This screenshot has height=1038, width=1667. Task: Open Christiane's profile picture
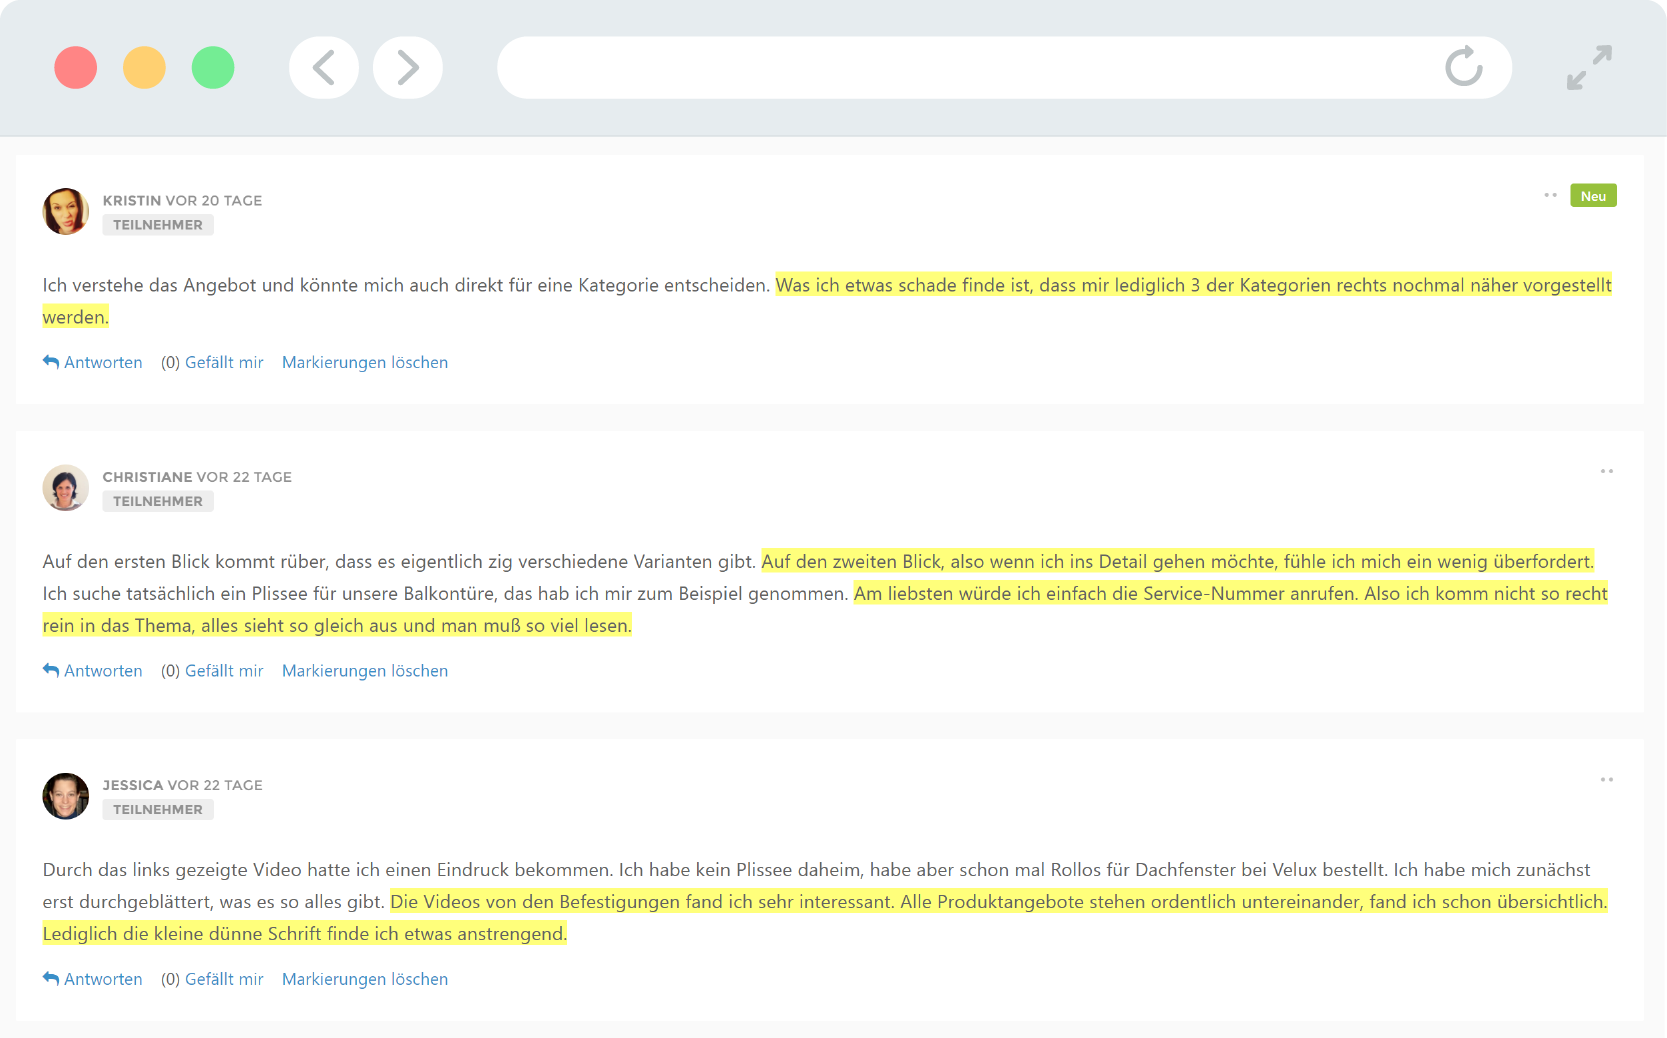coord(66,488)
